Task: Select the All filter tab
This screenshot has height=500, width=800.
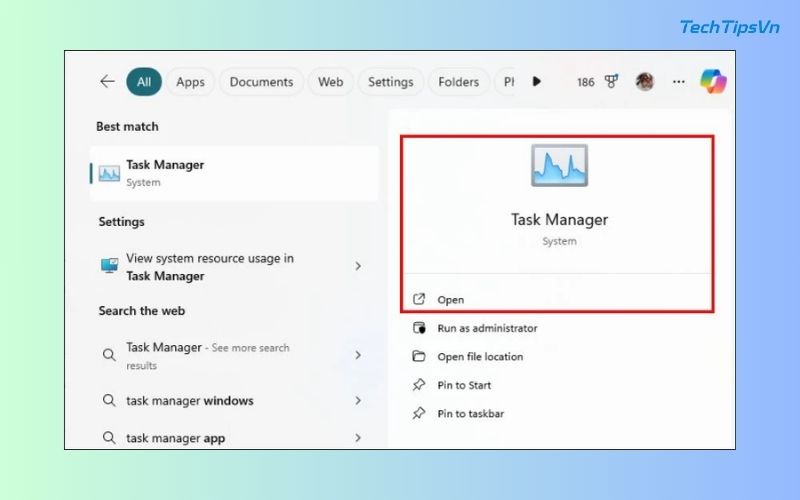Action: pyautogui.click(x=144, y=82)
